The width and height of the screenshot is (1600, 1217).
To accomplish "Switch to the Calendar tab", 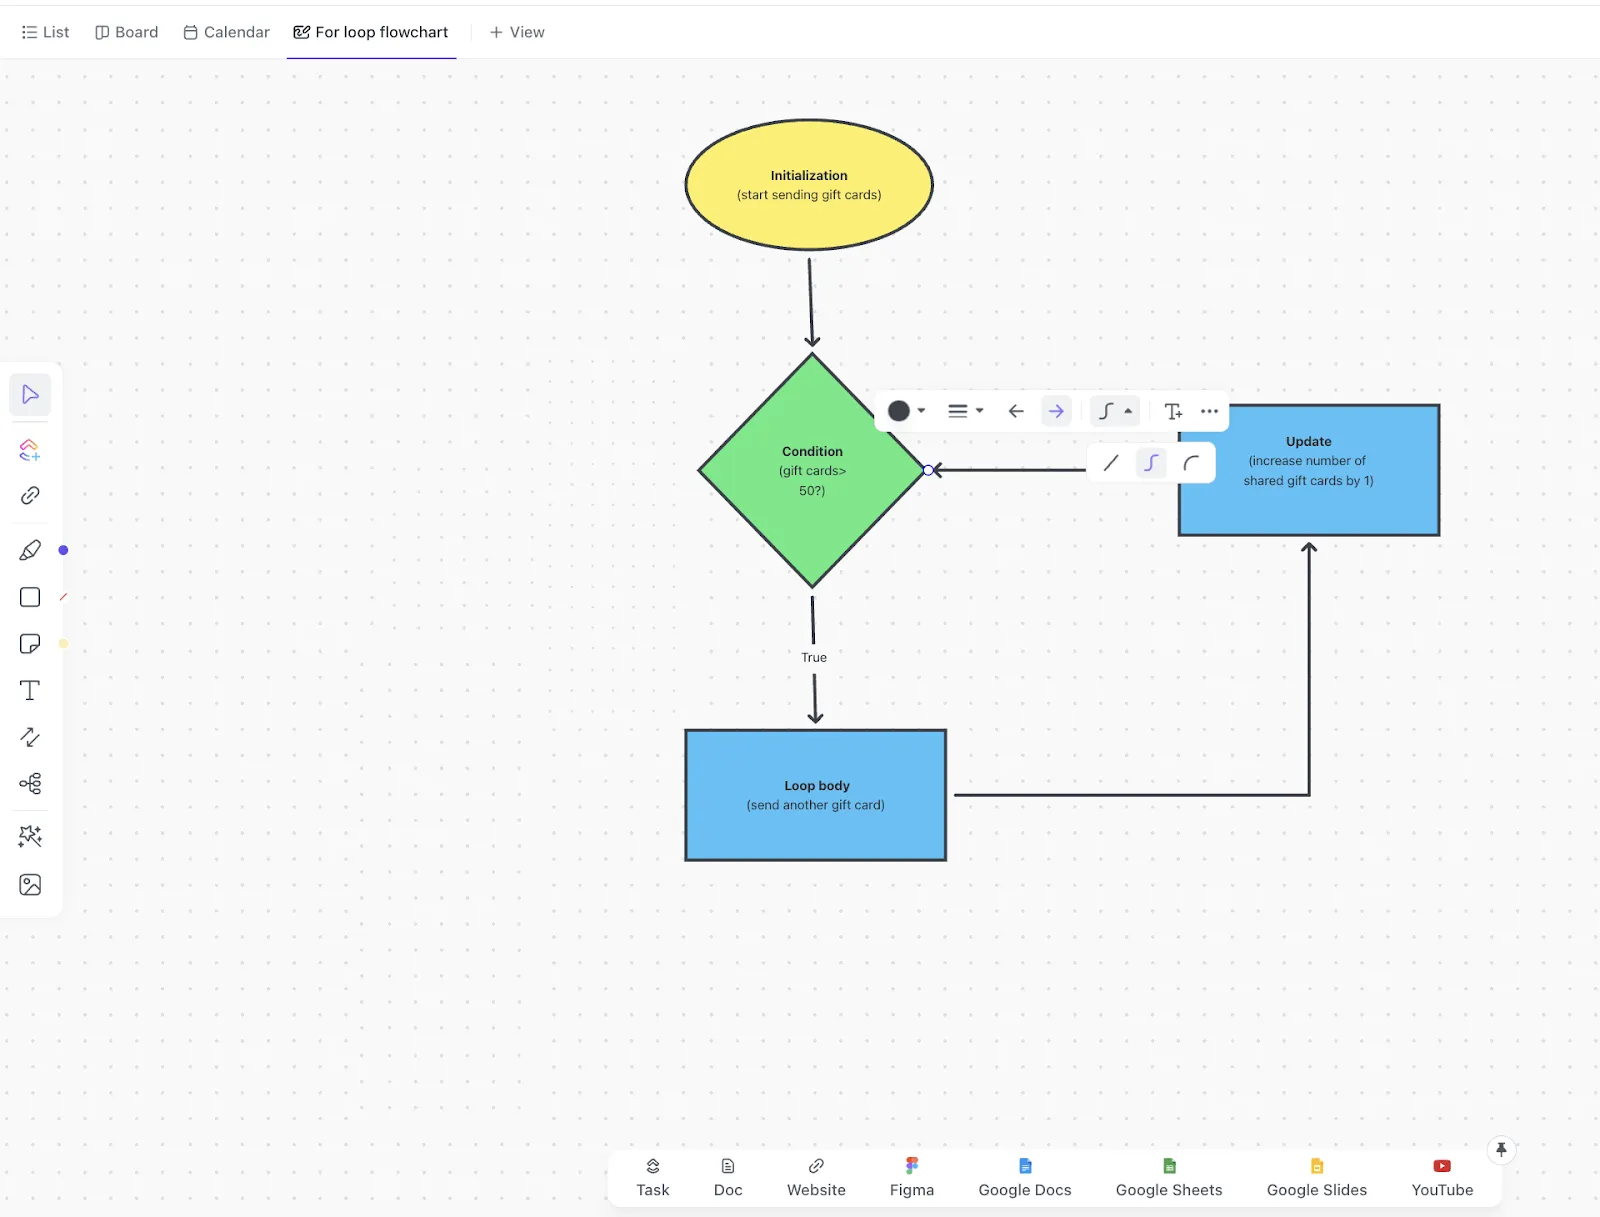I will point(227,32).
